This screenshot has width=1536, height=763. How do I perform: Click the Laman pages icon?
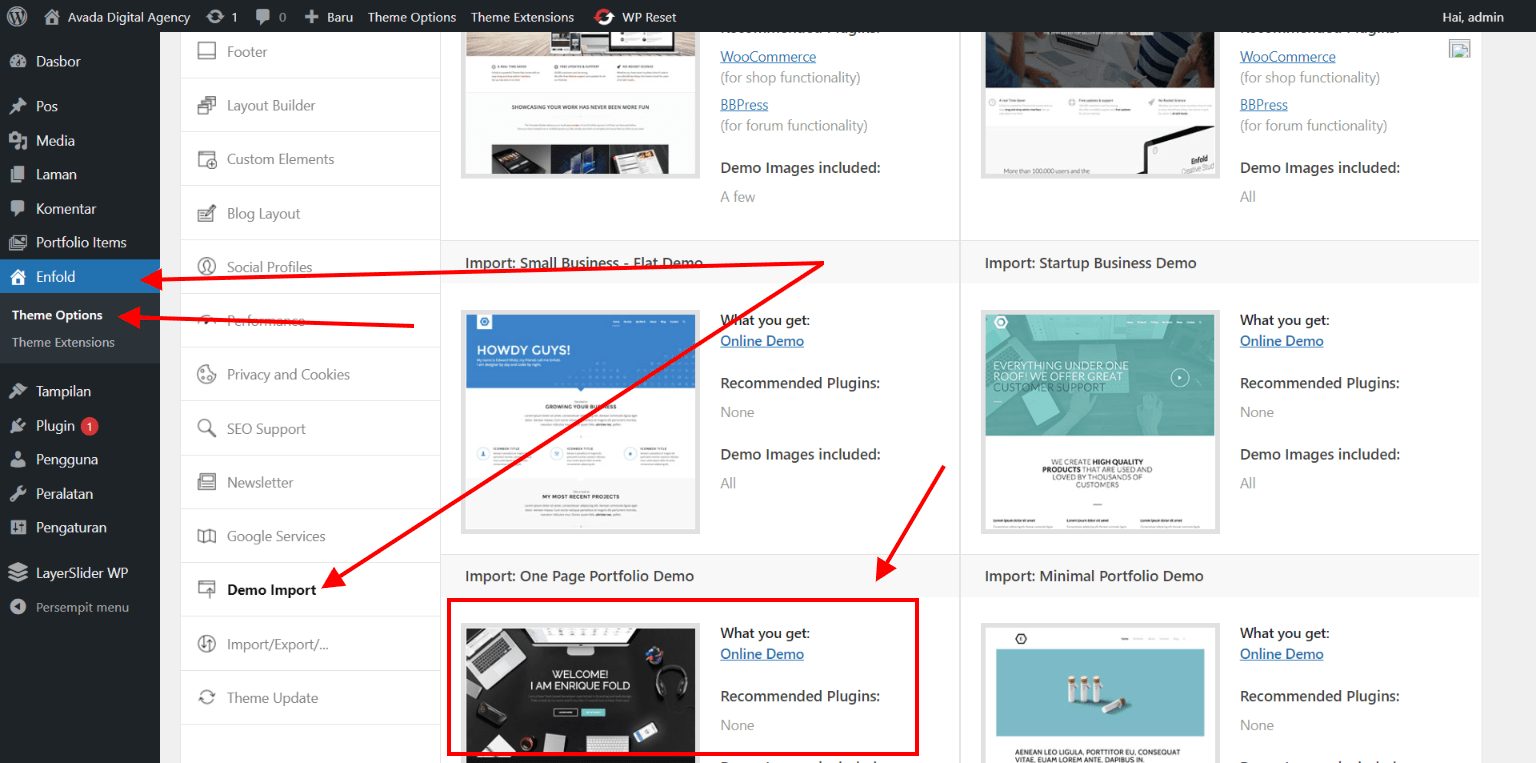[x=18, y=174]
